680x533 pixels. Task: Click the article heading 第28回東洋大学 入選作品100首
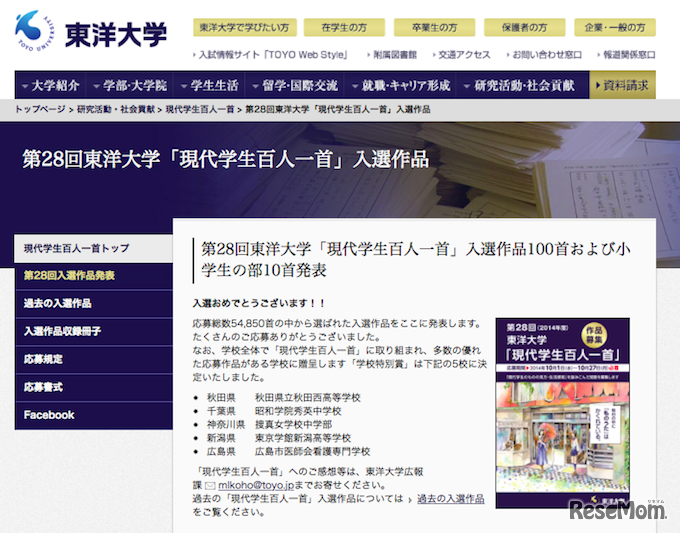point(414,260)
